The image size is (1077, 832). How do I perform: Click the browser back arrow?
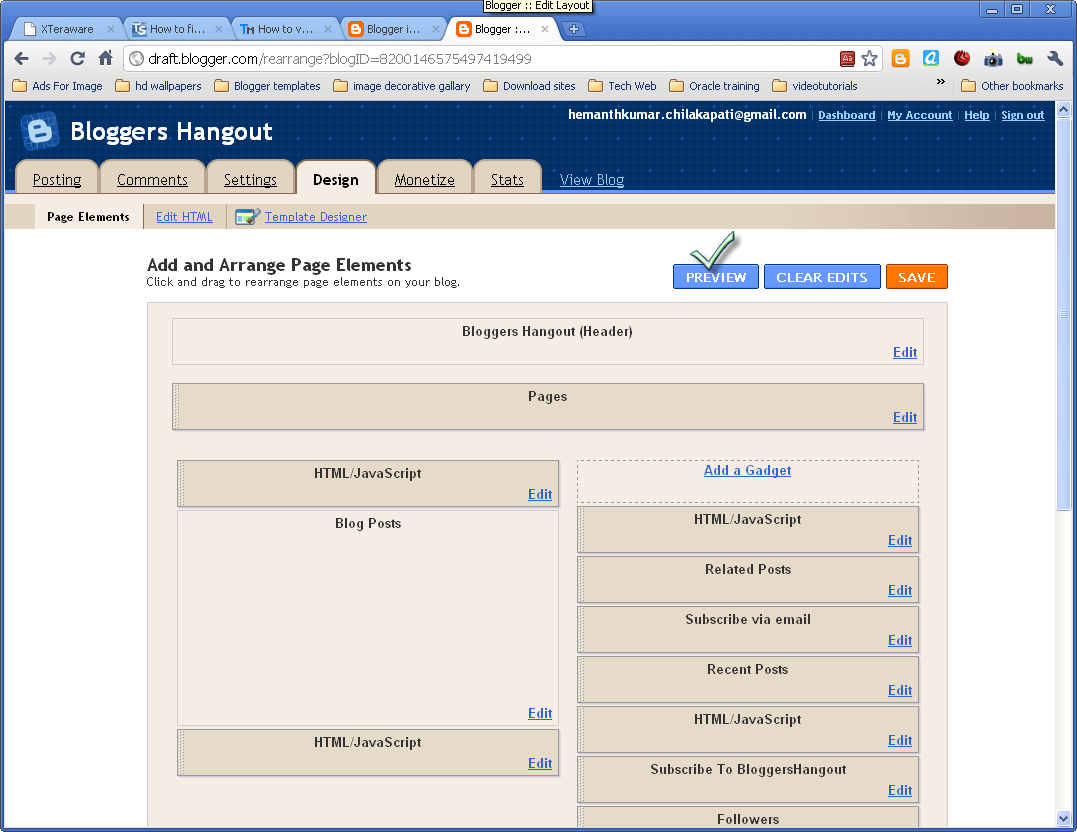coord(21,58)
